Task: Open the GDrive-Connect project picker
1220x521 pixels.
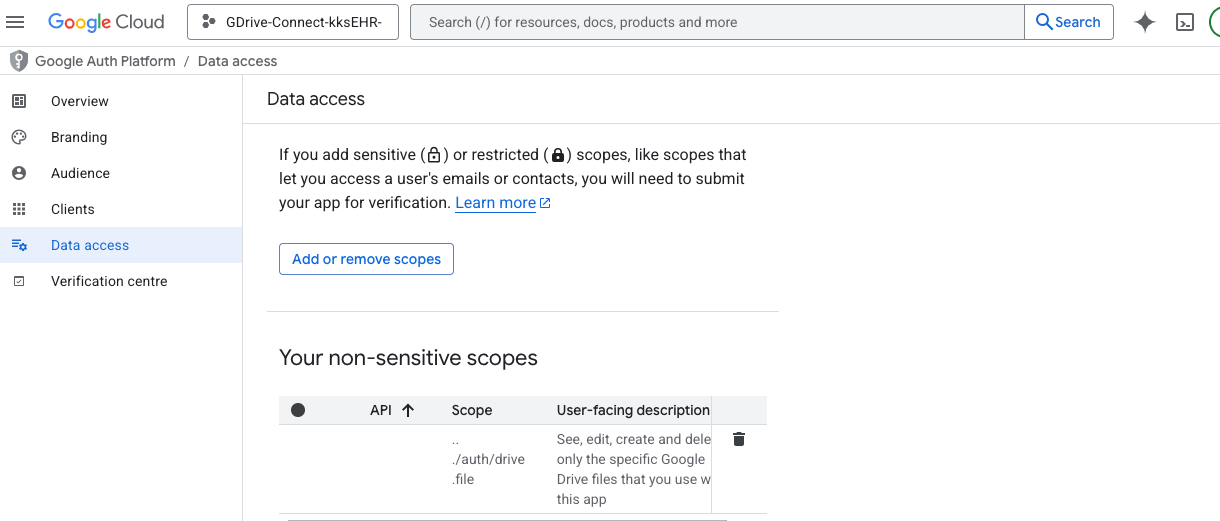Action: (292, 22)
